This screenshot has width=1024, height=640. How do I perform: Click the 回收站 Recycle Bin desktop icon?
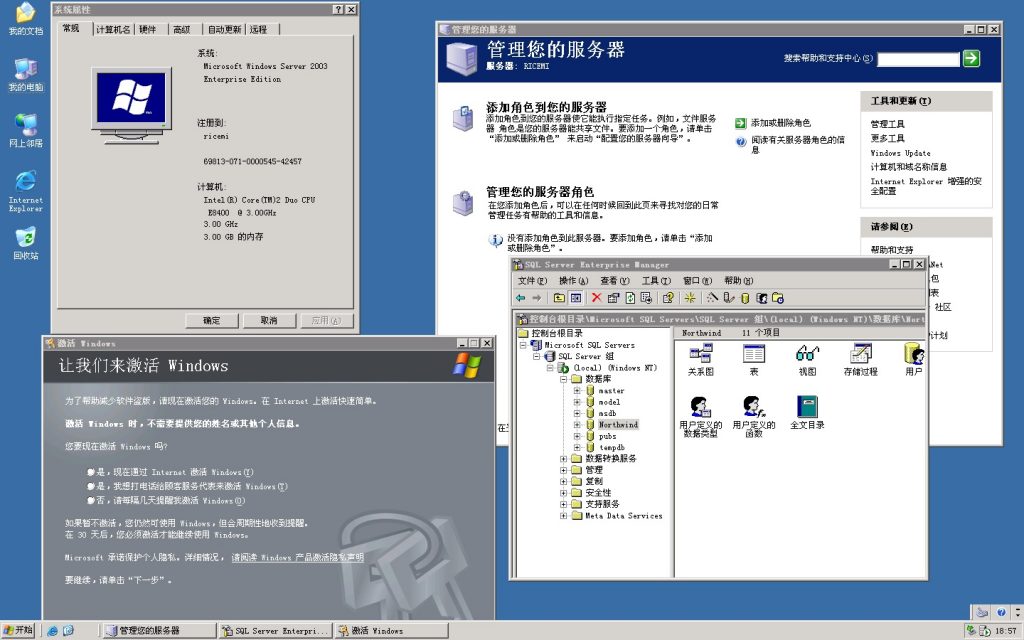[x=25, y=243]
